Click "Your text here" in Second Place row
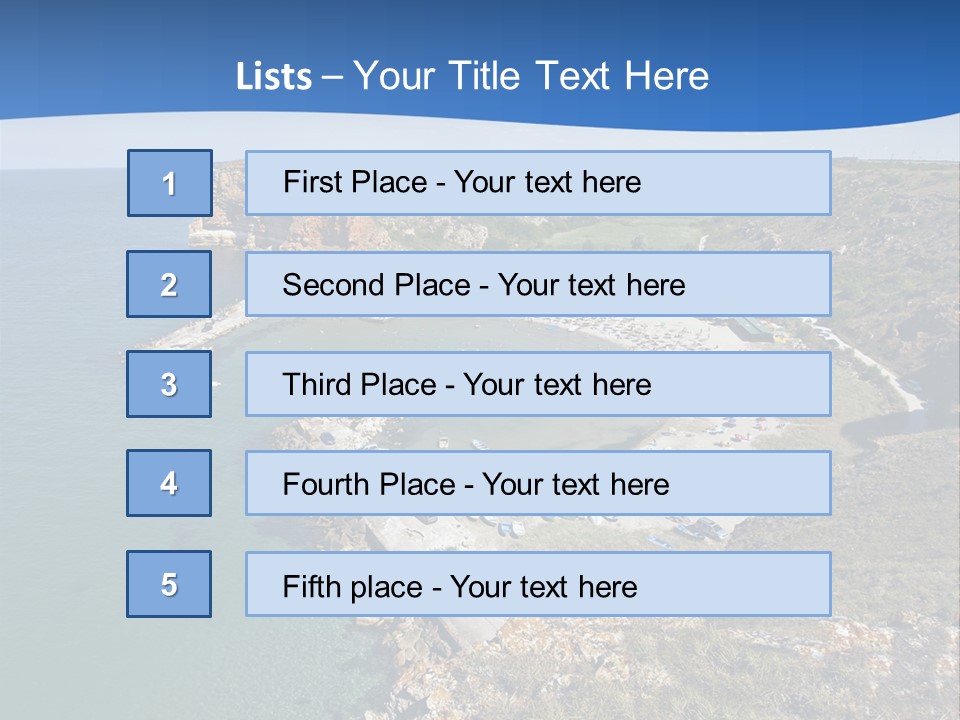Image resolution: width=960 pixels, height=720 pixels. tap(592, 285)
